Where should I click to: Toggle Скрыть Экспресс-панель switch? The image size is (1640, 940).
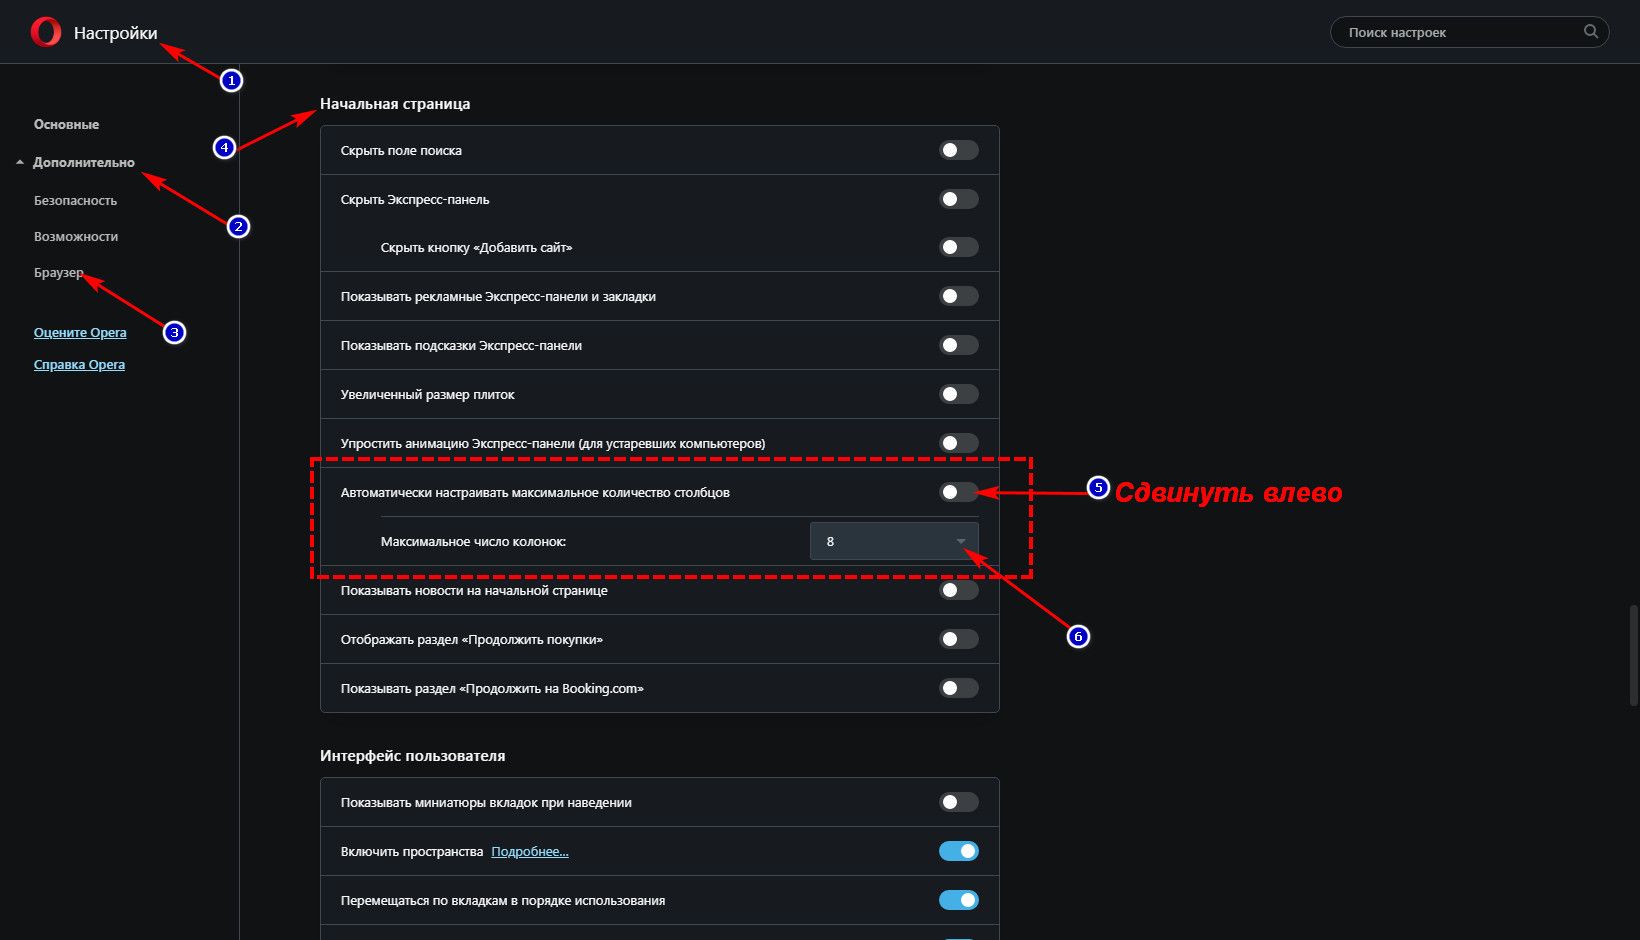959,199
